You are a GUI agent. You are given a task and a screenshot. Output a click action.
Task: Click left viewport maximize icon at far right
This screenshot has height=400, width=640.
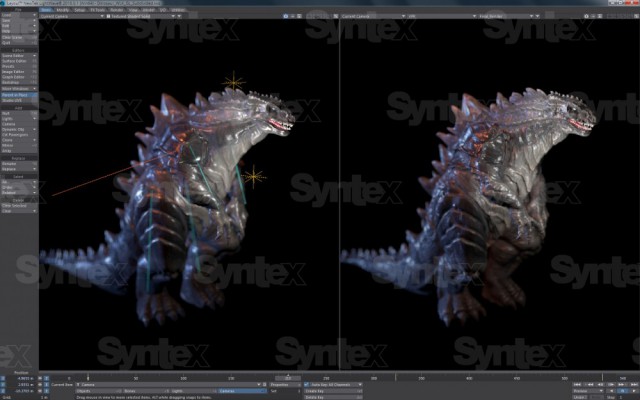point(334,16)
